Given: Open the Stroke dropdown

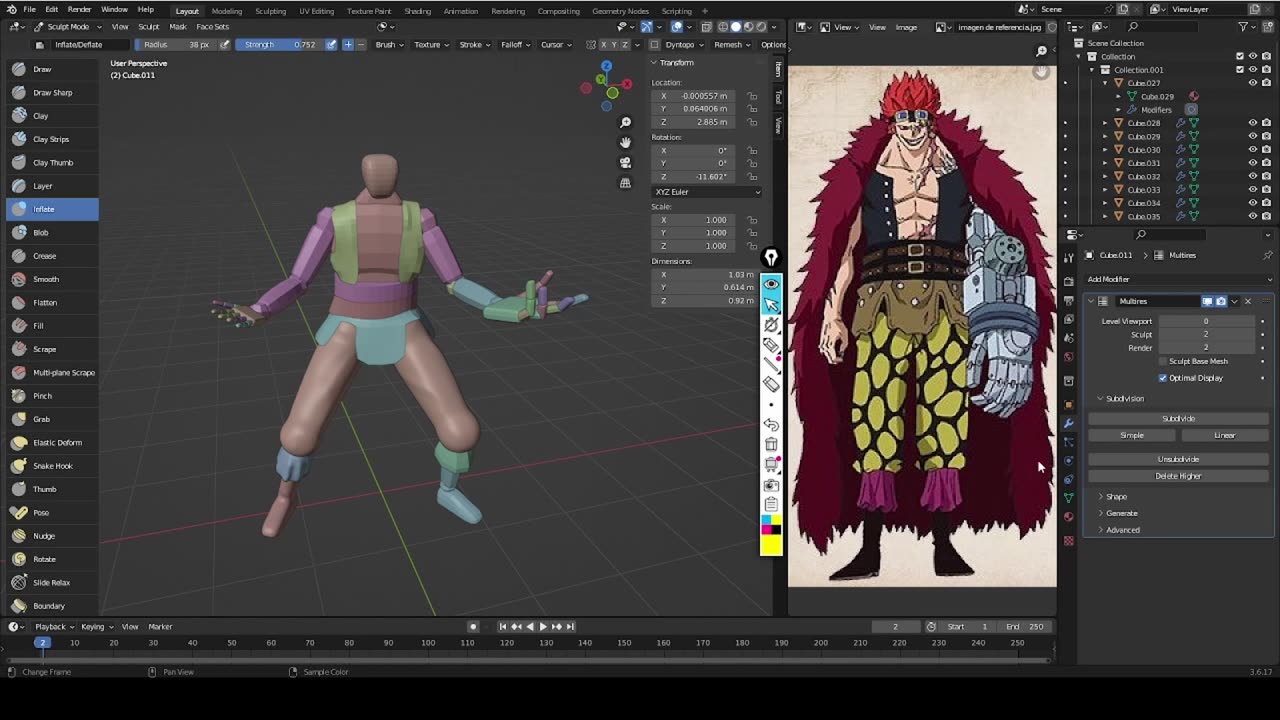Looking at the screenshot, I should tap(474, 44).
